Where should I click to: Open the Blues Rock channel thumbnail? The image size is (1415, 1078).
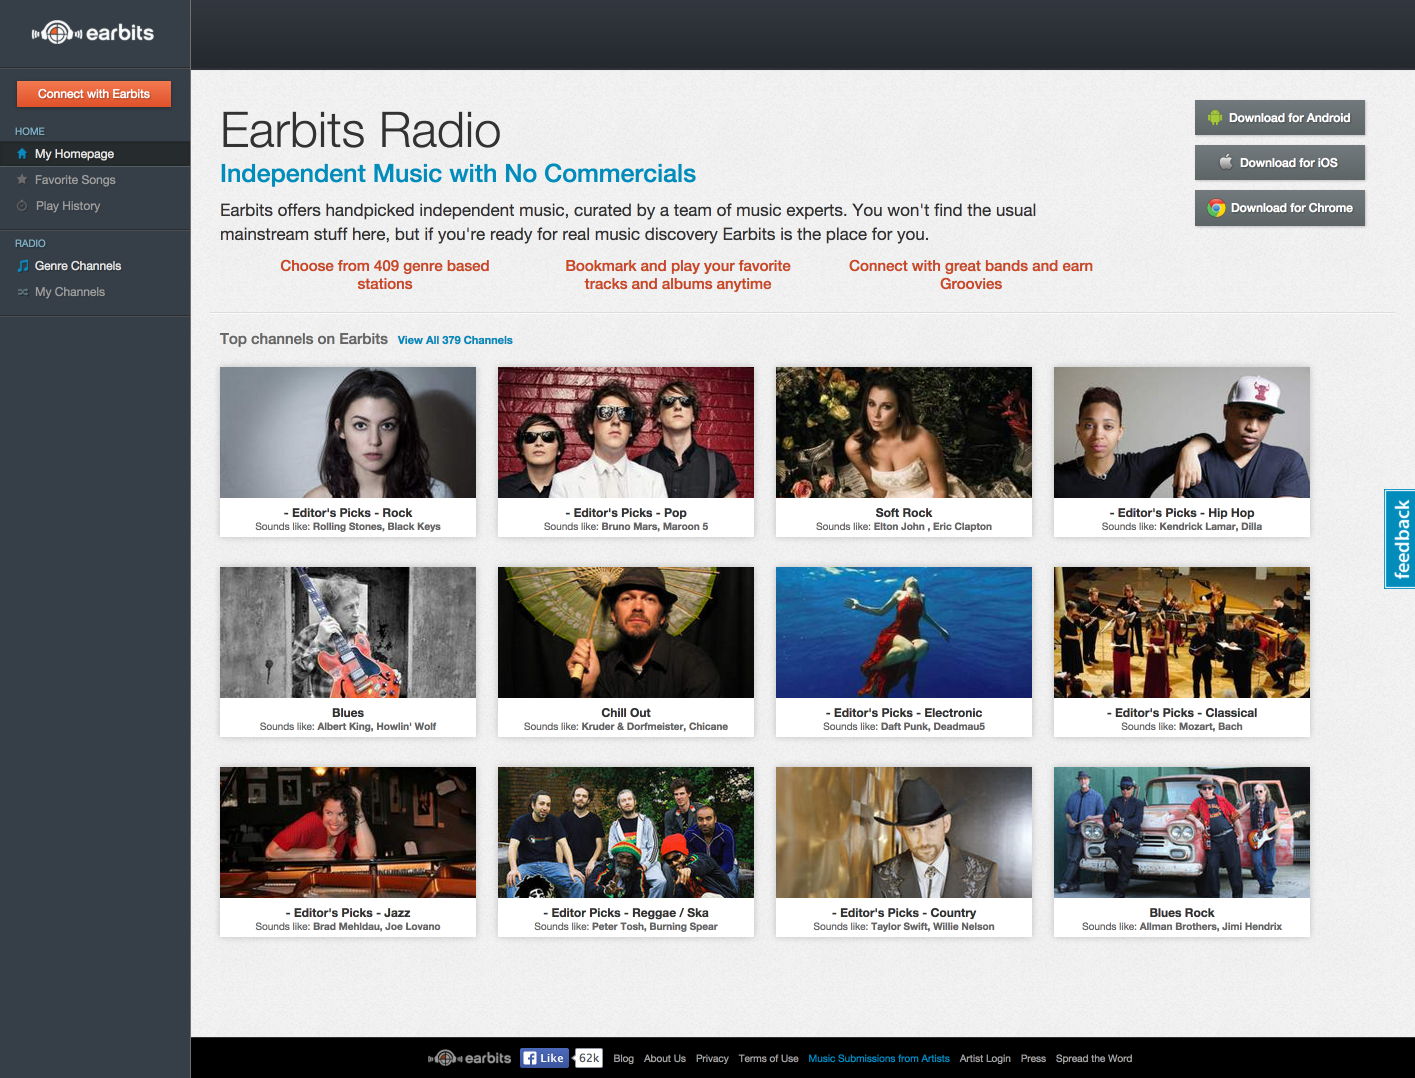[x=1182, y=832]
